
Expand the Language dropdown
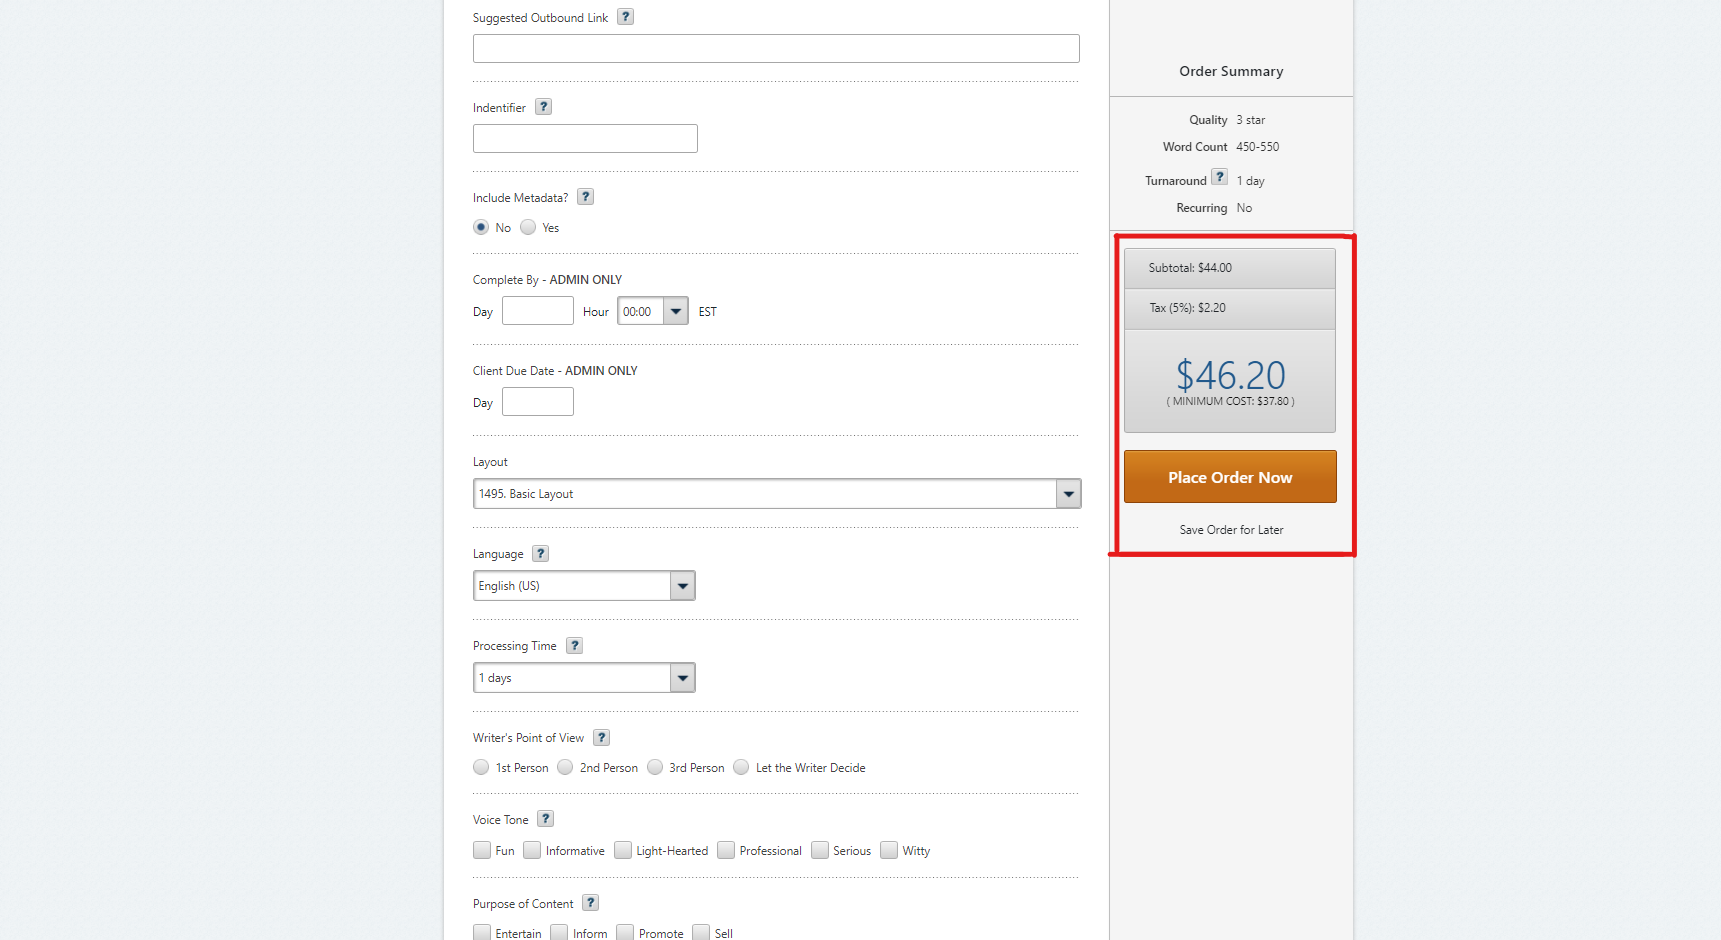coord(682,585)
